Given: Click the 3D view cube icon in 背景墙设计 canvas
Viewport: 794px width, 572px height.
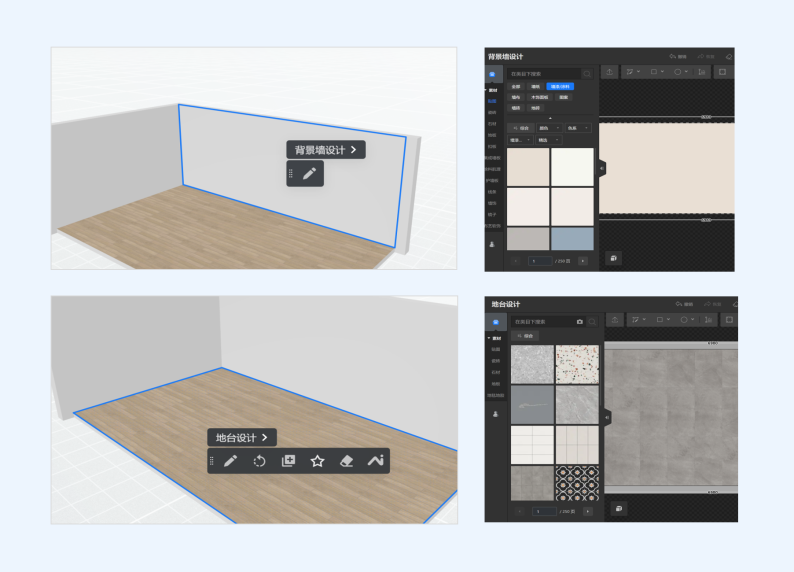Looking at the screenshot, I should pos(614,258).
